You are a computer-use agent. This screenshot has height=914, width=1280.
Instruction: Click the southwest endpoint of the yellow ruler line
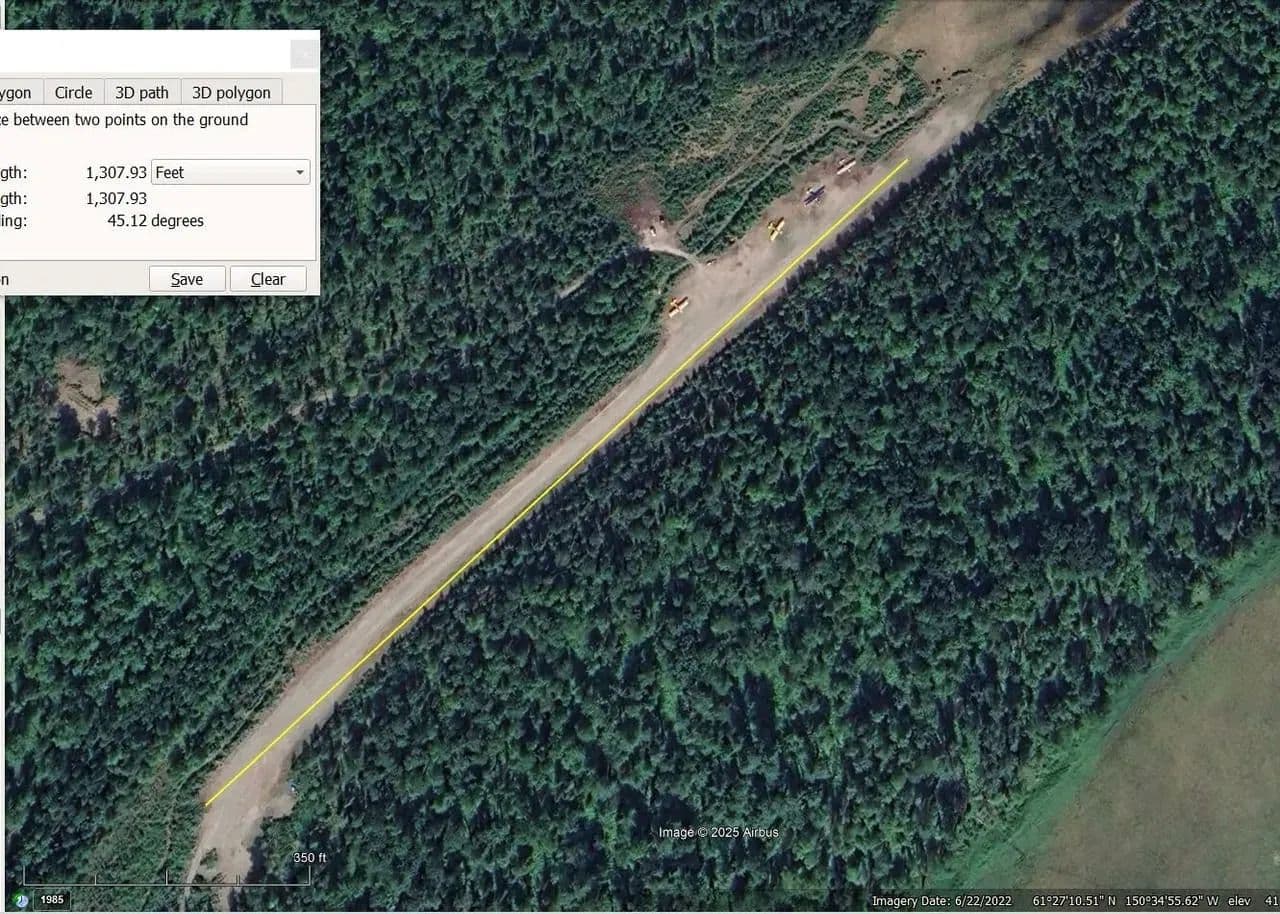[x=206, y=804]
